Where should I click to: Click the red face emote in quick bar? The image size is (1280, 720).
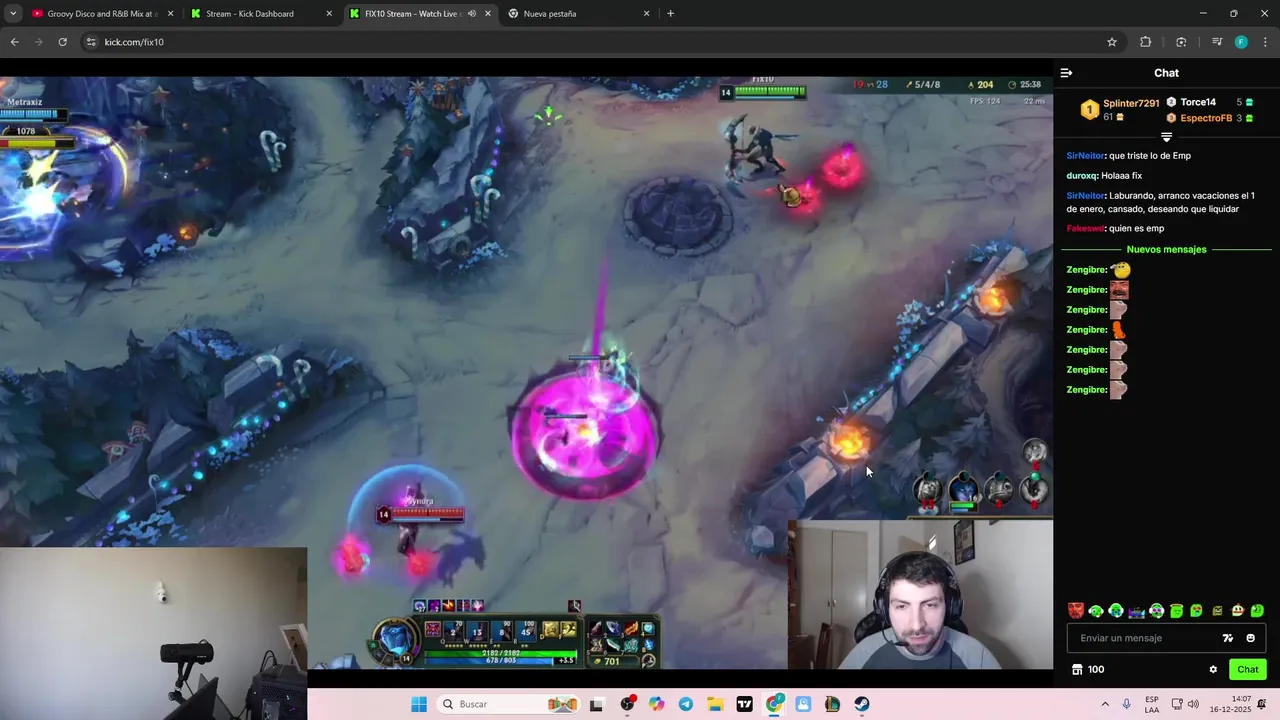pos(1075,611)
